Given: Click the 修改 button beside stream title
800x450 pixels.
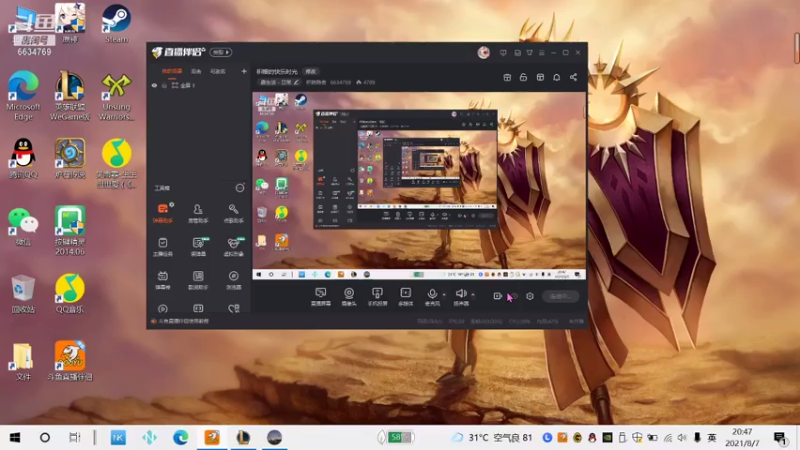Looking at the screenshot, I should click(x=311, y=71).
